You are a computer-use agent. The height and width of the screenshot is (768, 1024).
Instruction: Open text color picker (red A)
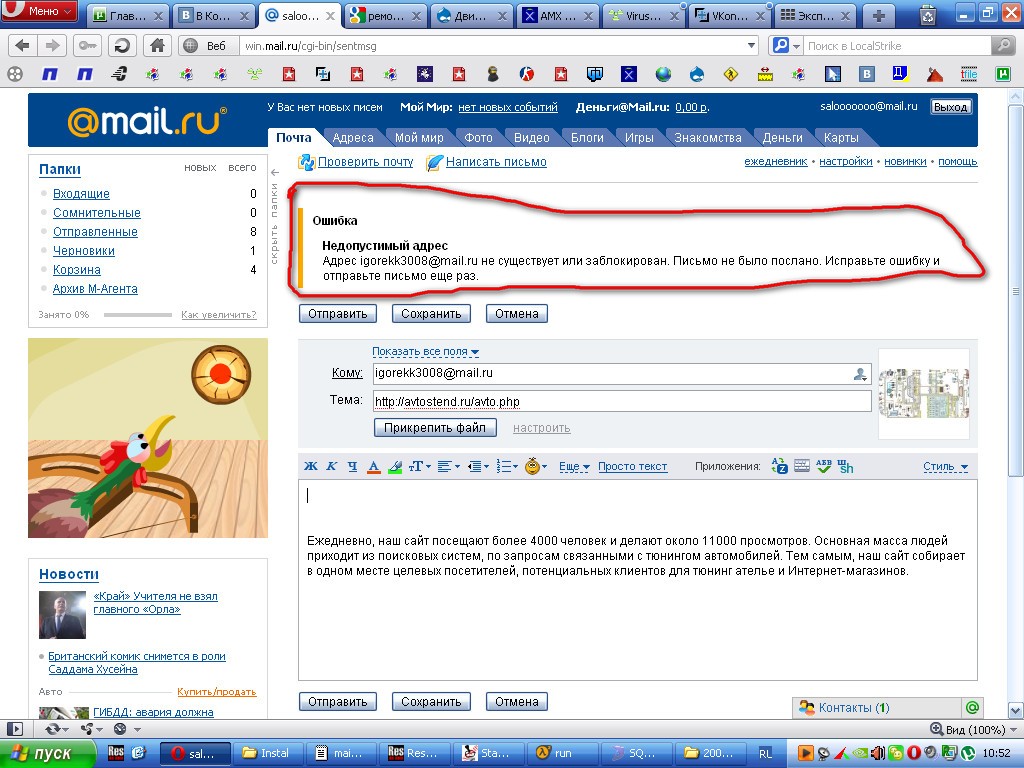374,466
